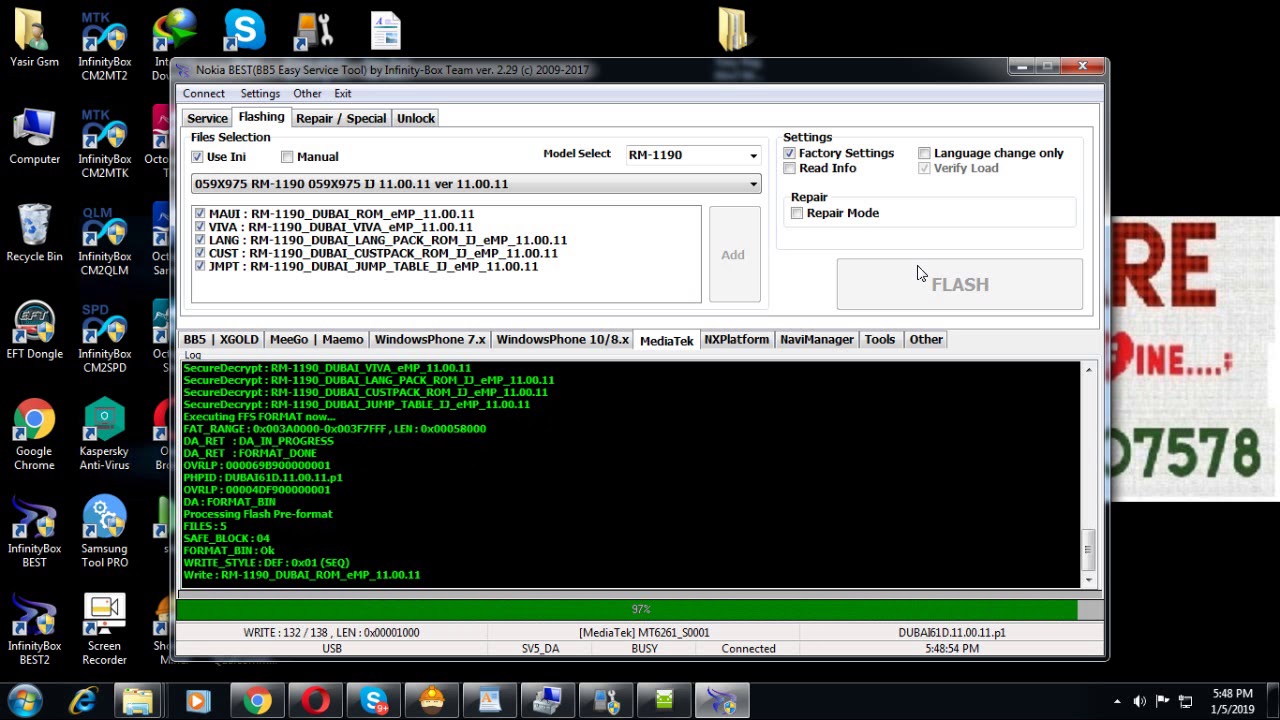
Task: Open the Recycle Bin
Action: coord(34,234)
